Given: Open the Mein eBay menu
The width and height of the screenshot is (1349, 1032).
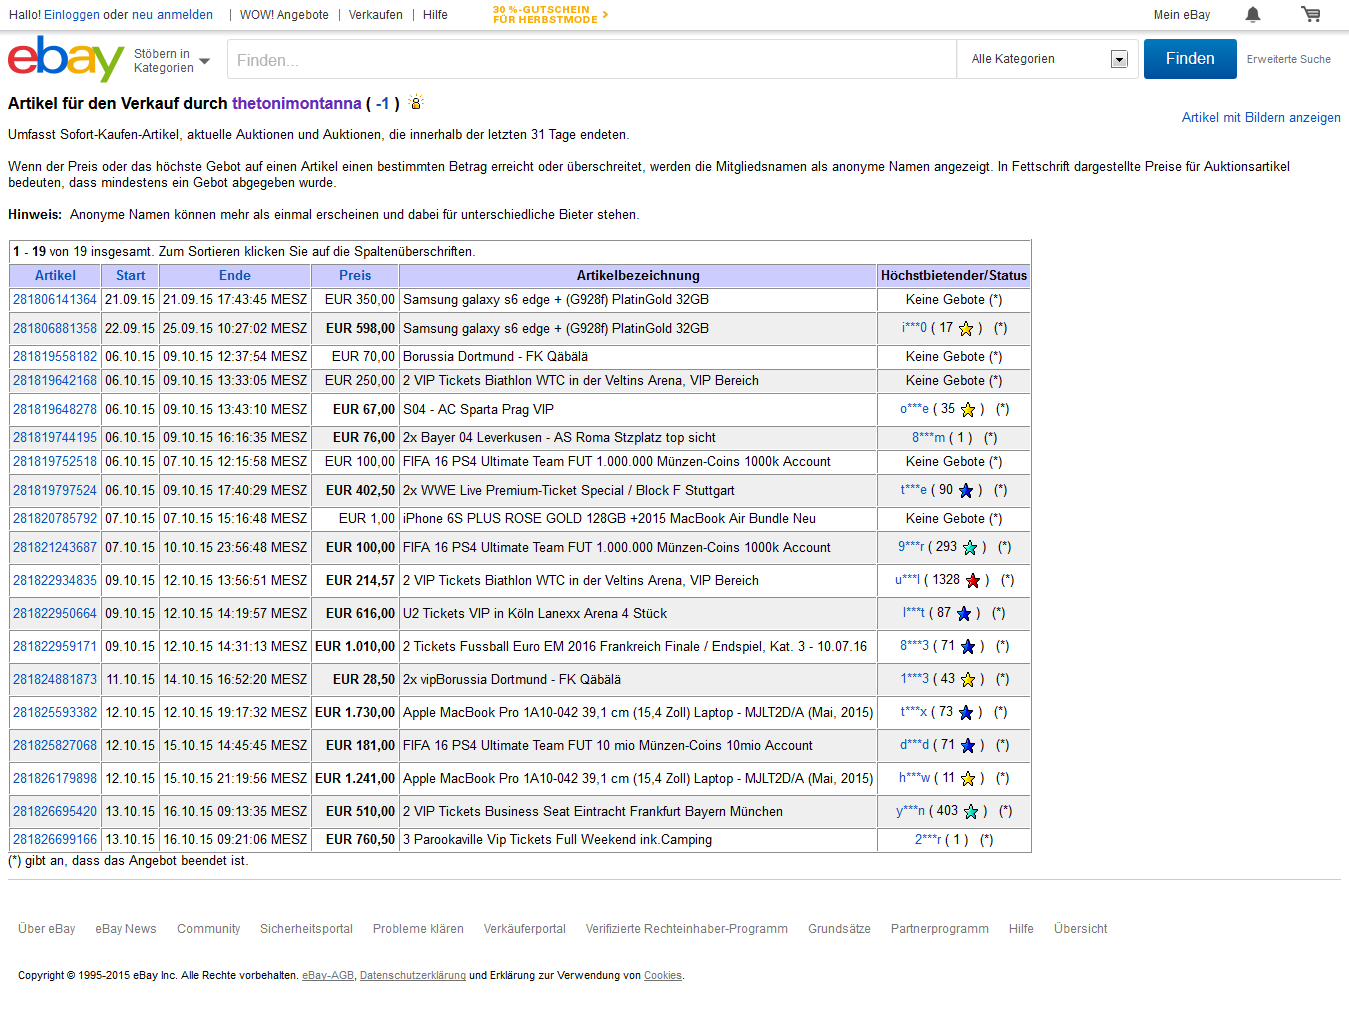Looking at the screenshot, I should (x=1182, y=15).
